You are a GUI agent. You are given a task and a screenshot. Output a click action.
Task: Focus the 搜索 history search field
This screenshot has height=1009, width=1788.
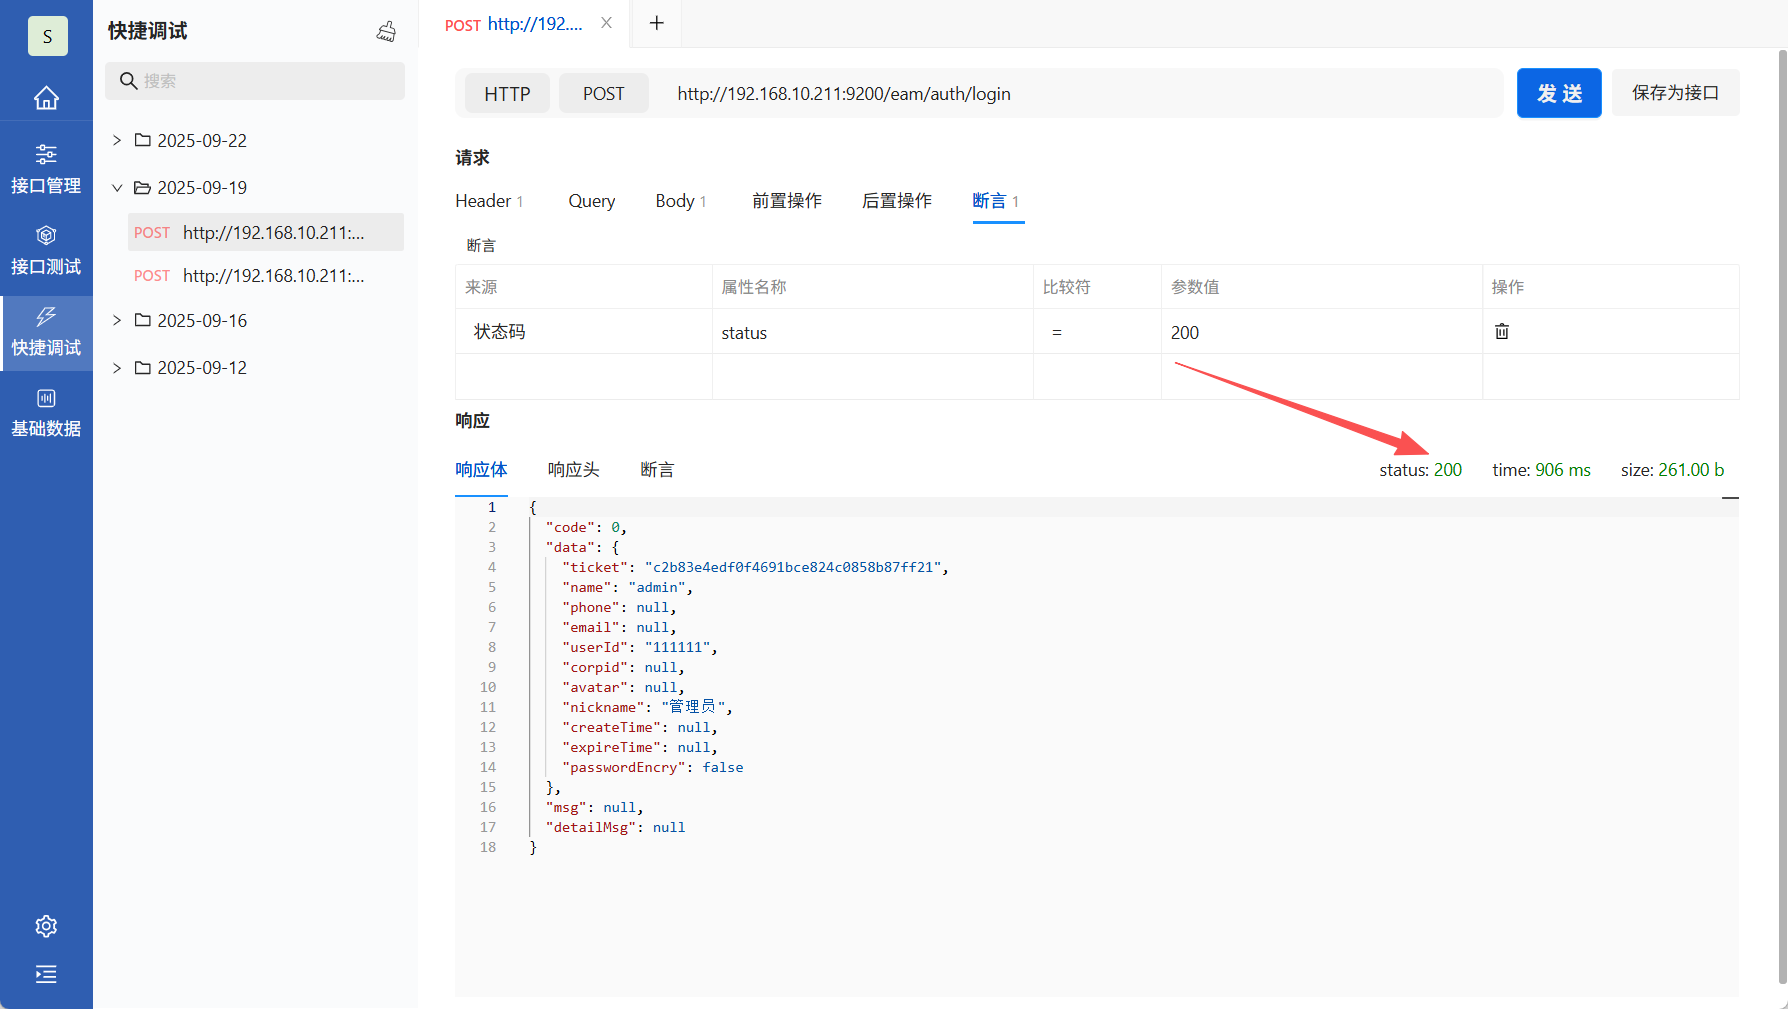255,81
